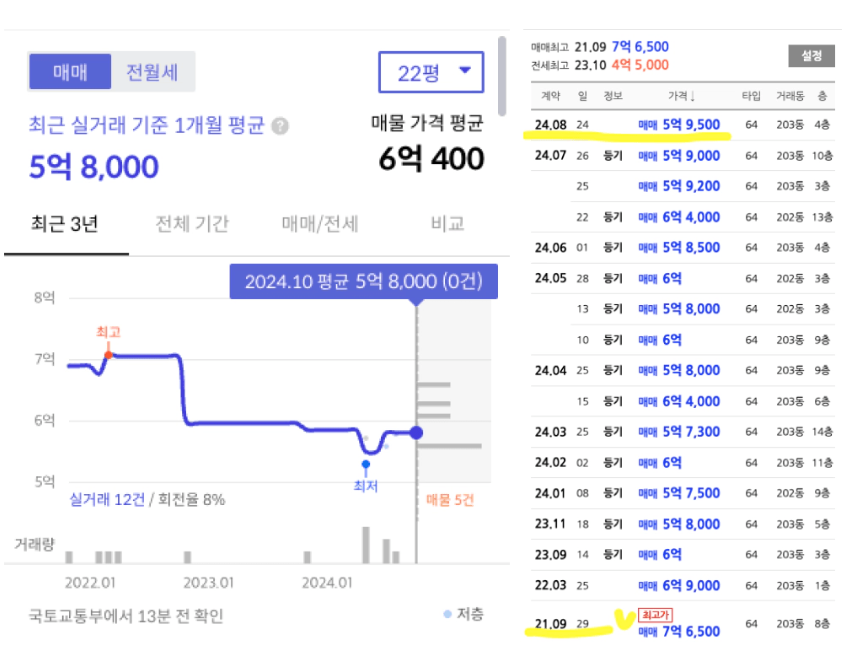The height and width of the screenshot is (668, 854).
Task: Open the 22평 size dropdown
Action: (431, 72)
